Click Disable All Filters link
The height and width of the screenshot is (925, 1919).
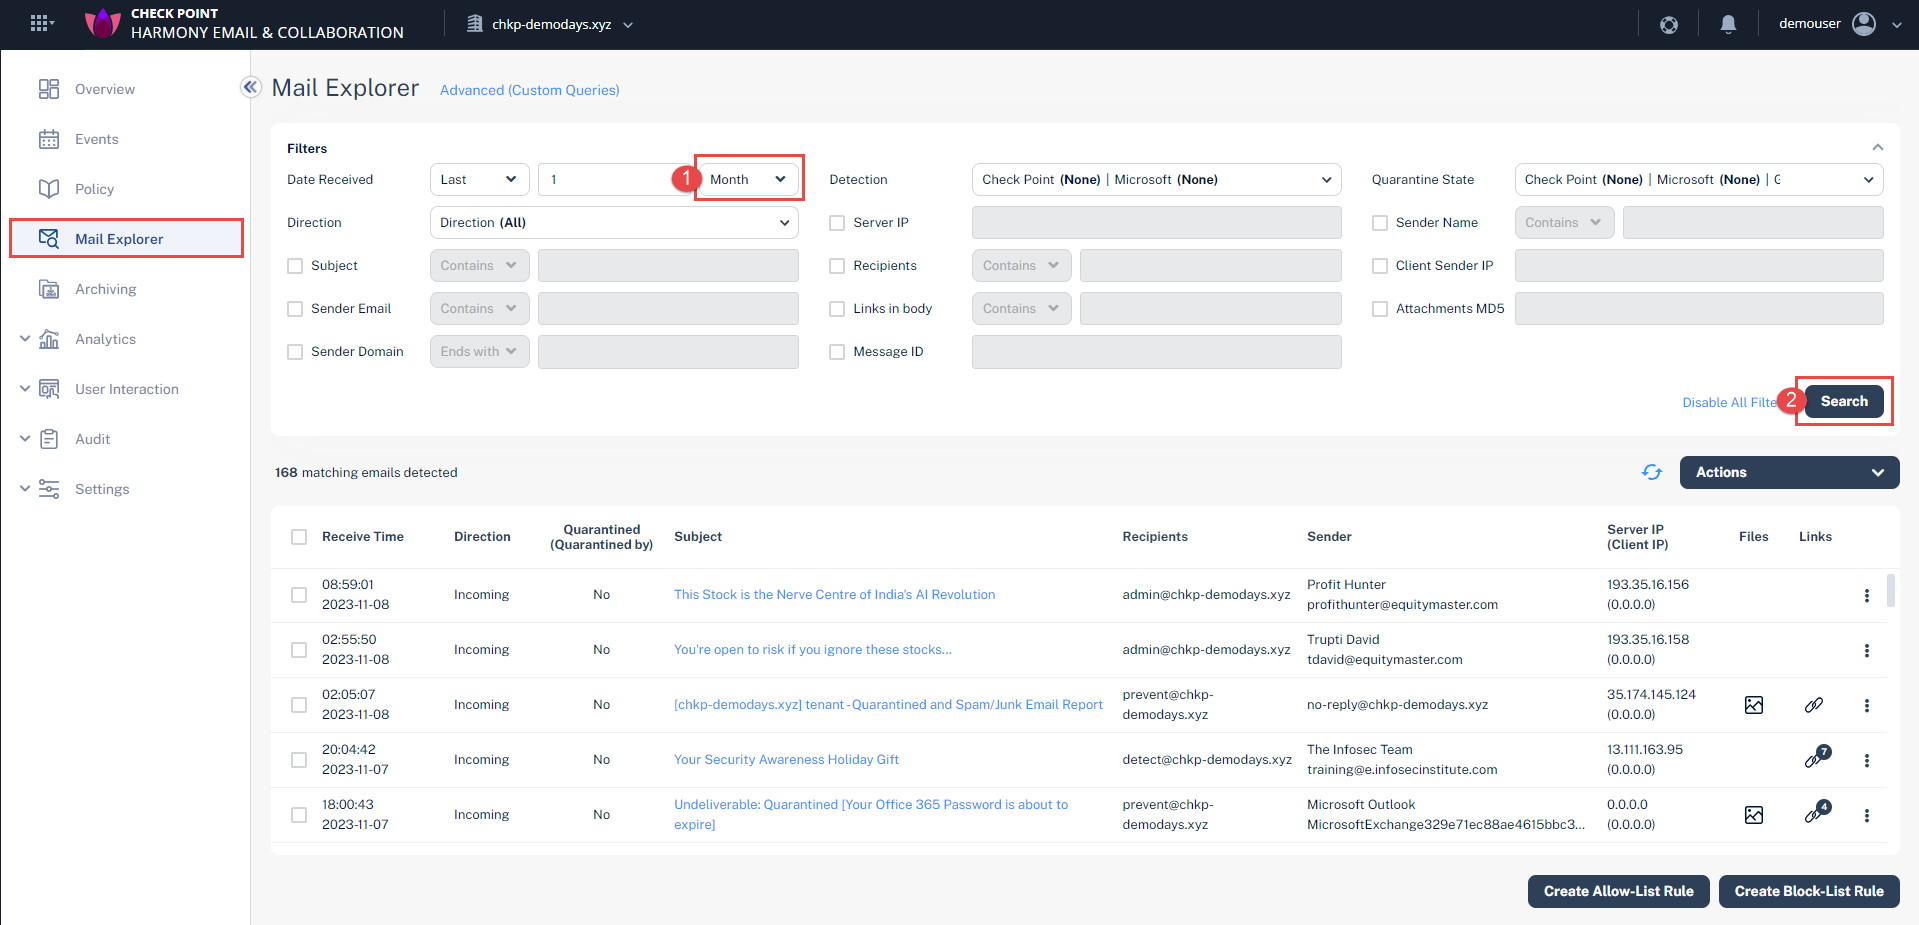1731,402
